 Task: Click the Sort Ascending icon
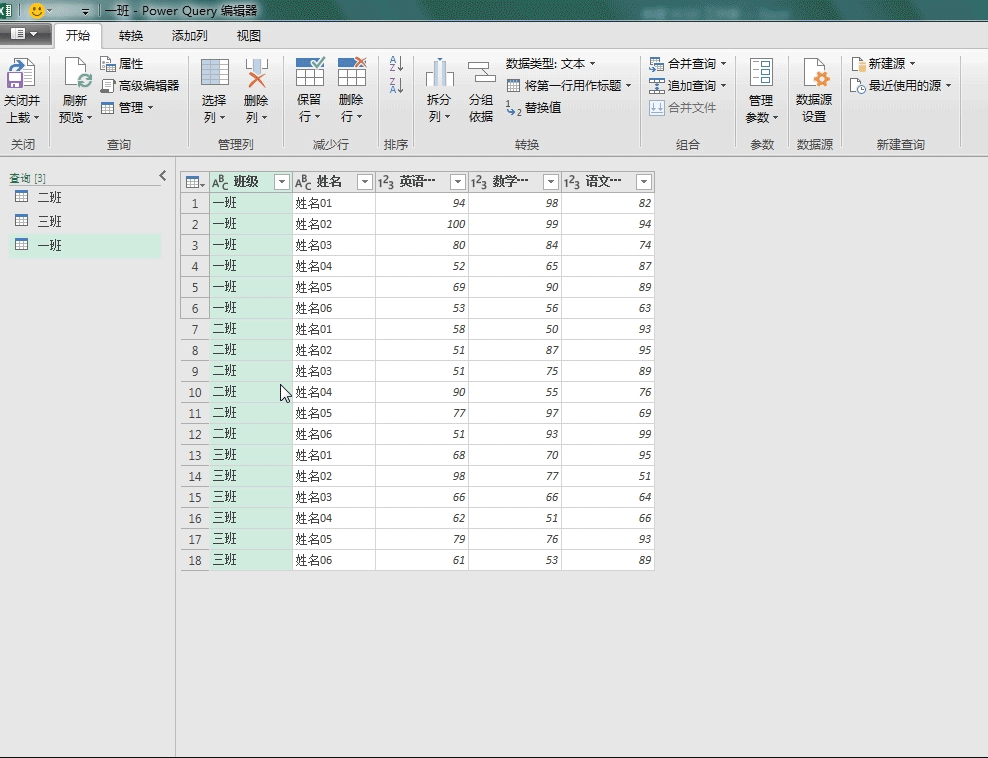pos(396,64)
